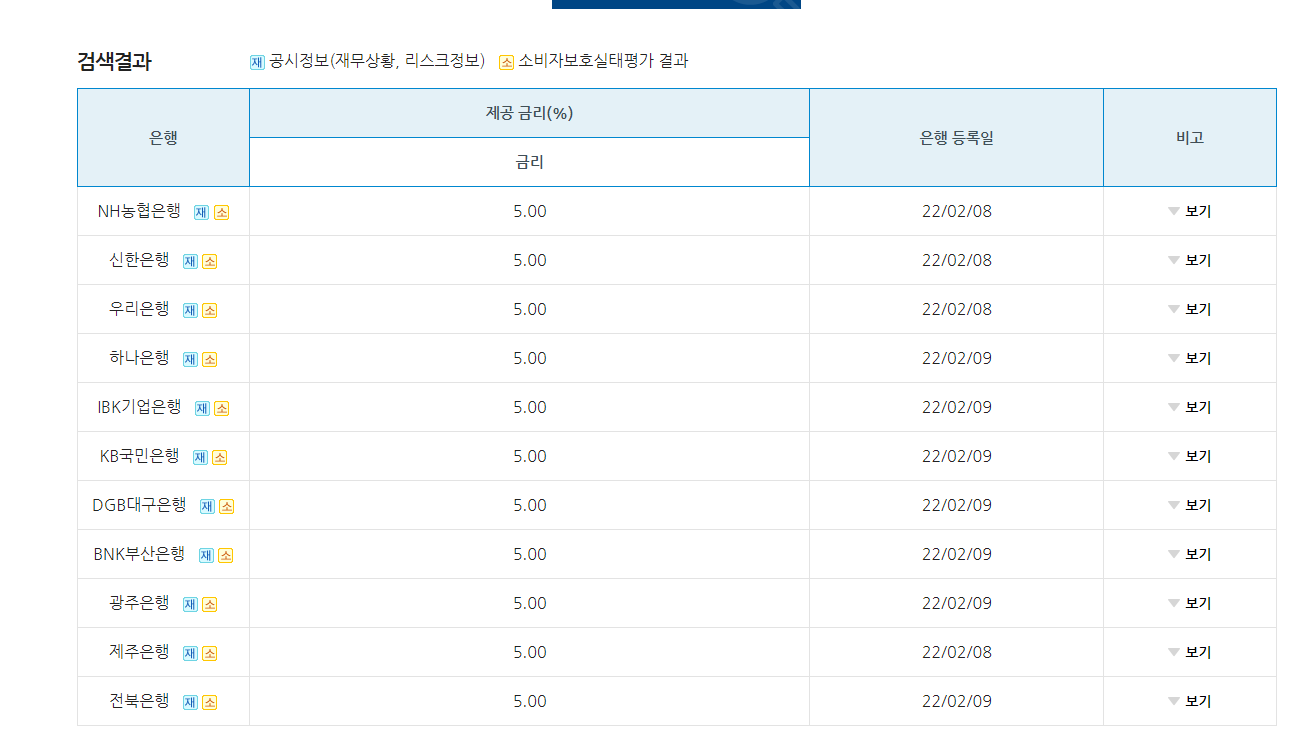
Task: Click the 소 legend icon beside 소비자보호실태평가
Action: pyautogui.click(x=506, y=62)
